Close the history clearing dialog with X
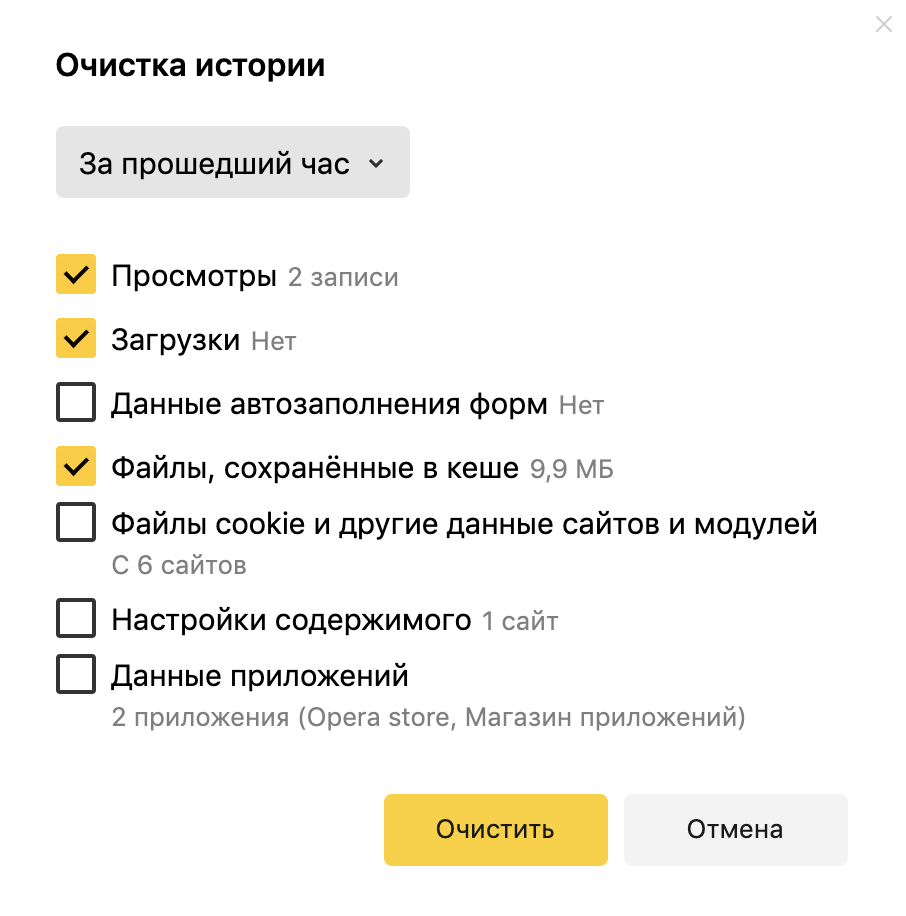The width and height of the screenshot is (906, 916). [x=883, y=25]
